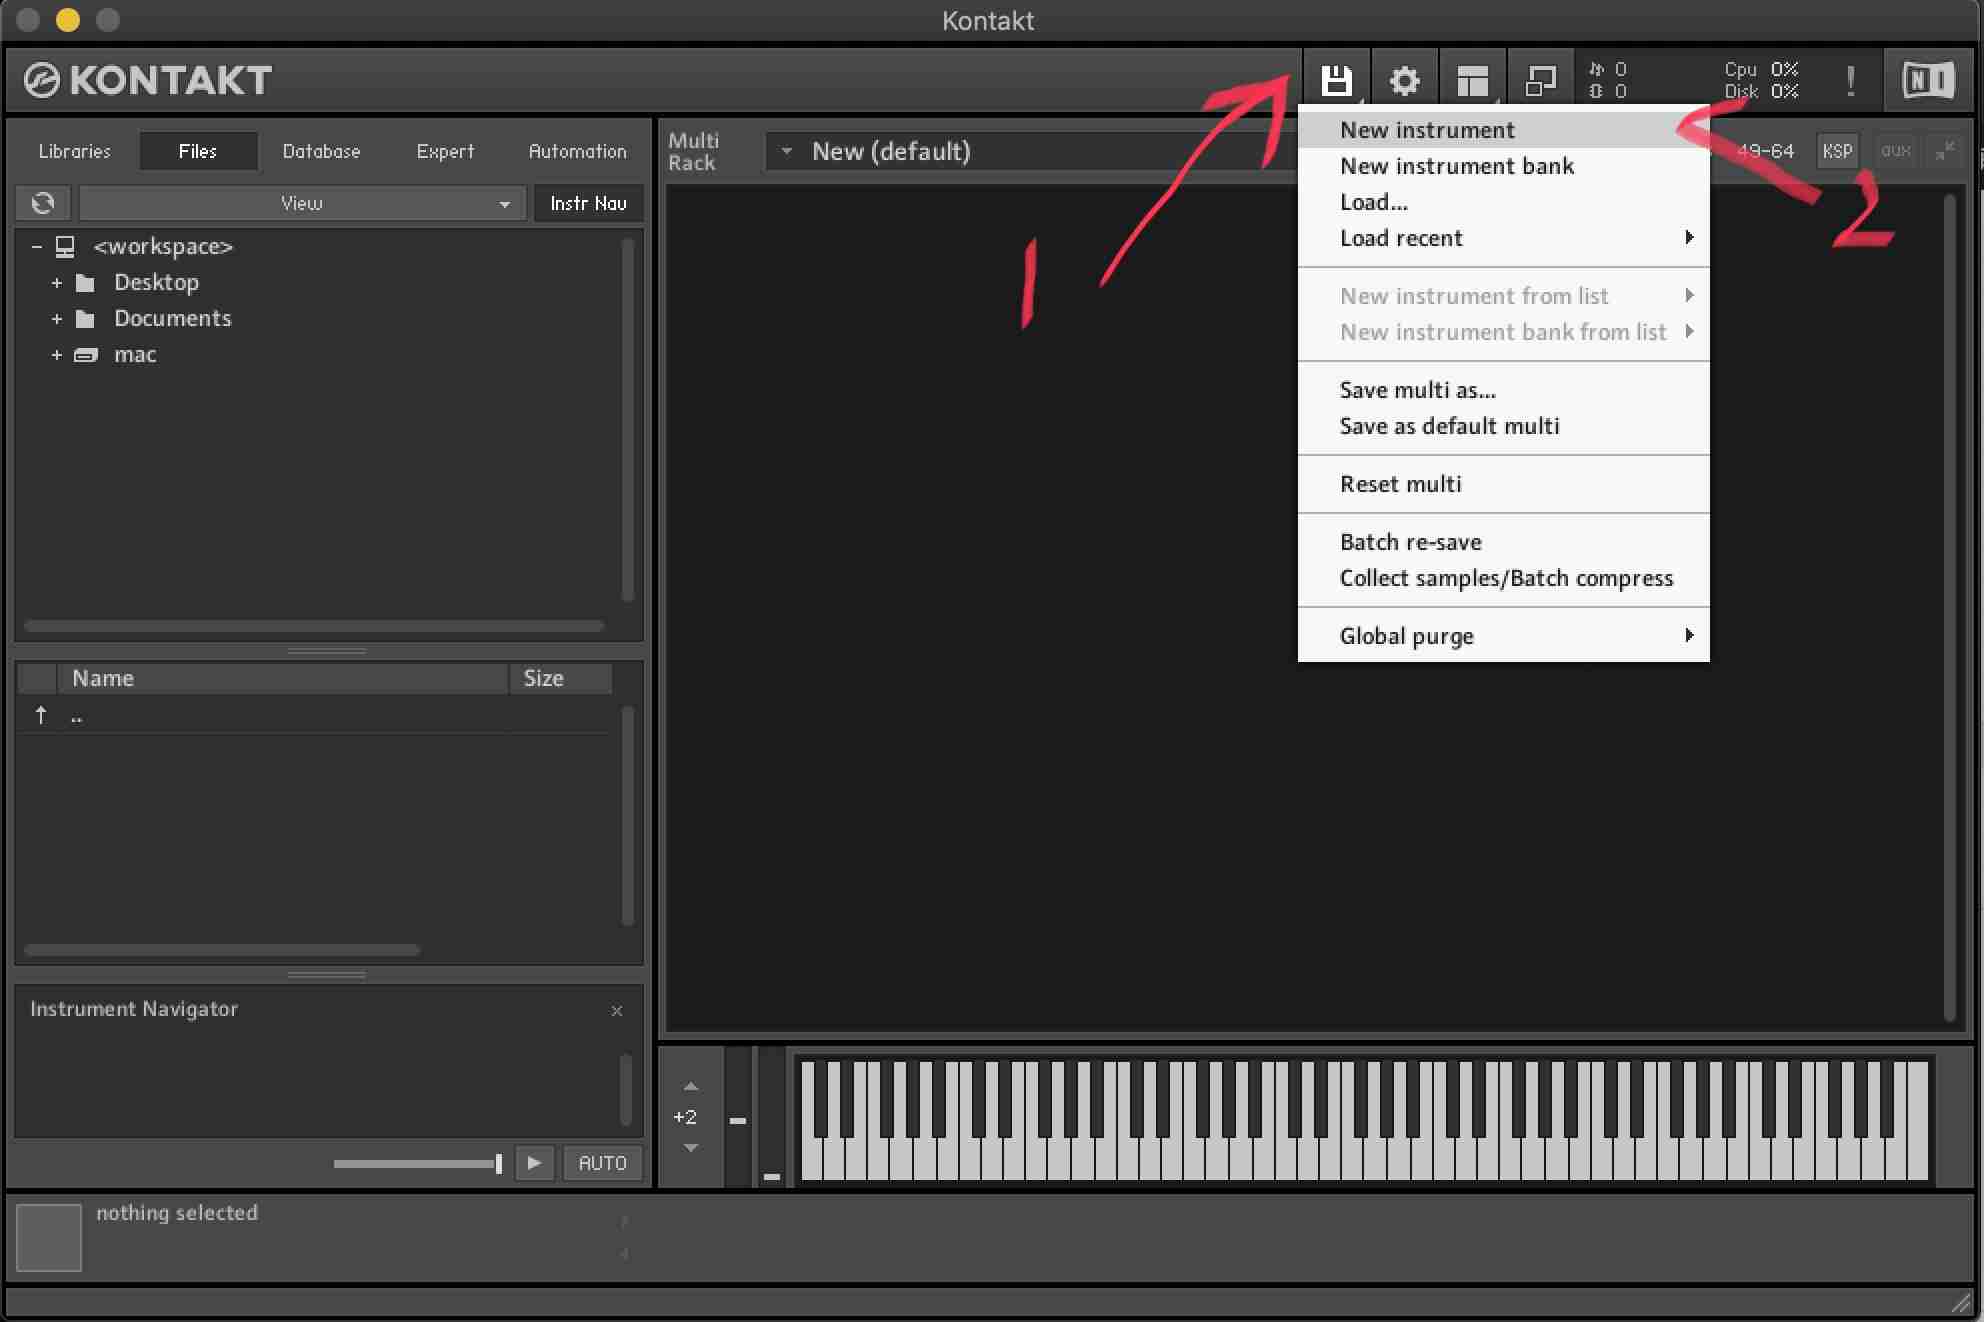The height and width of the screenshot is (1322, 1984).
Task: Click the NI logo in header
Action: [1928, 80]
